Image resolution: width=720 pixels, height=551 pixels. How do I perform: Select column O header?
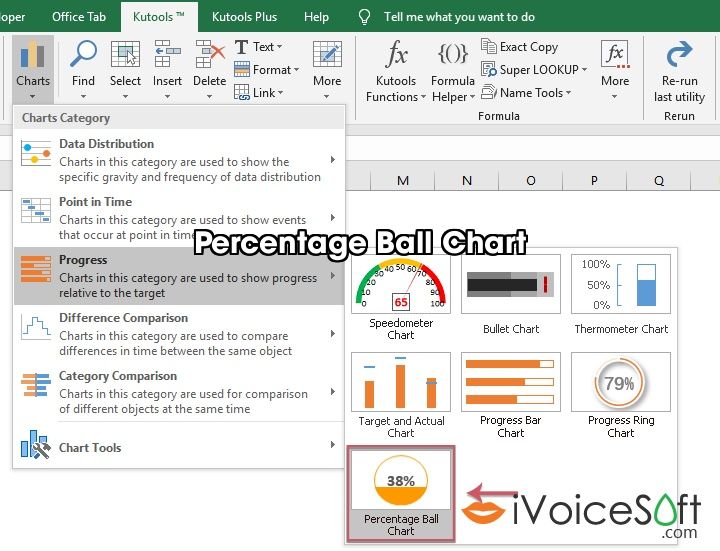click(x=531, y=180)
